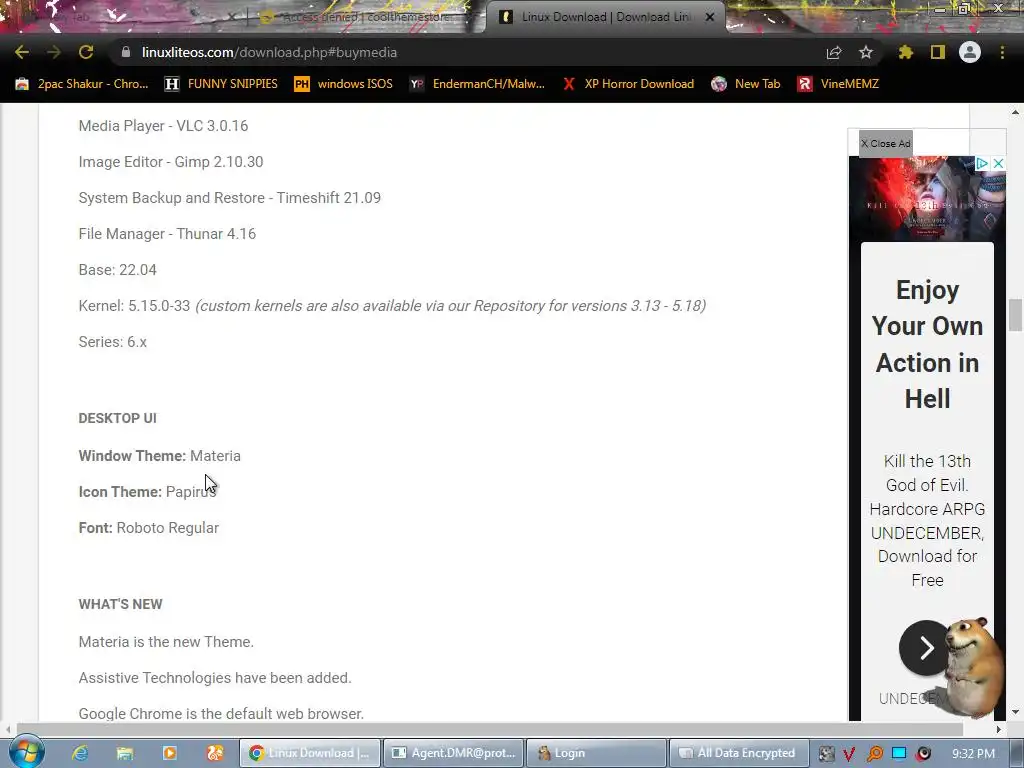Click the Timeshift 21.09 line

point(230,197)
